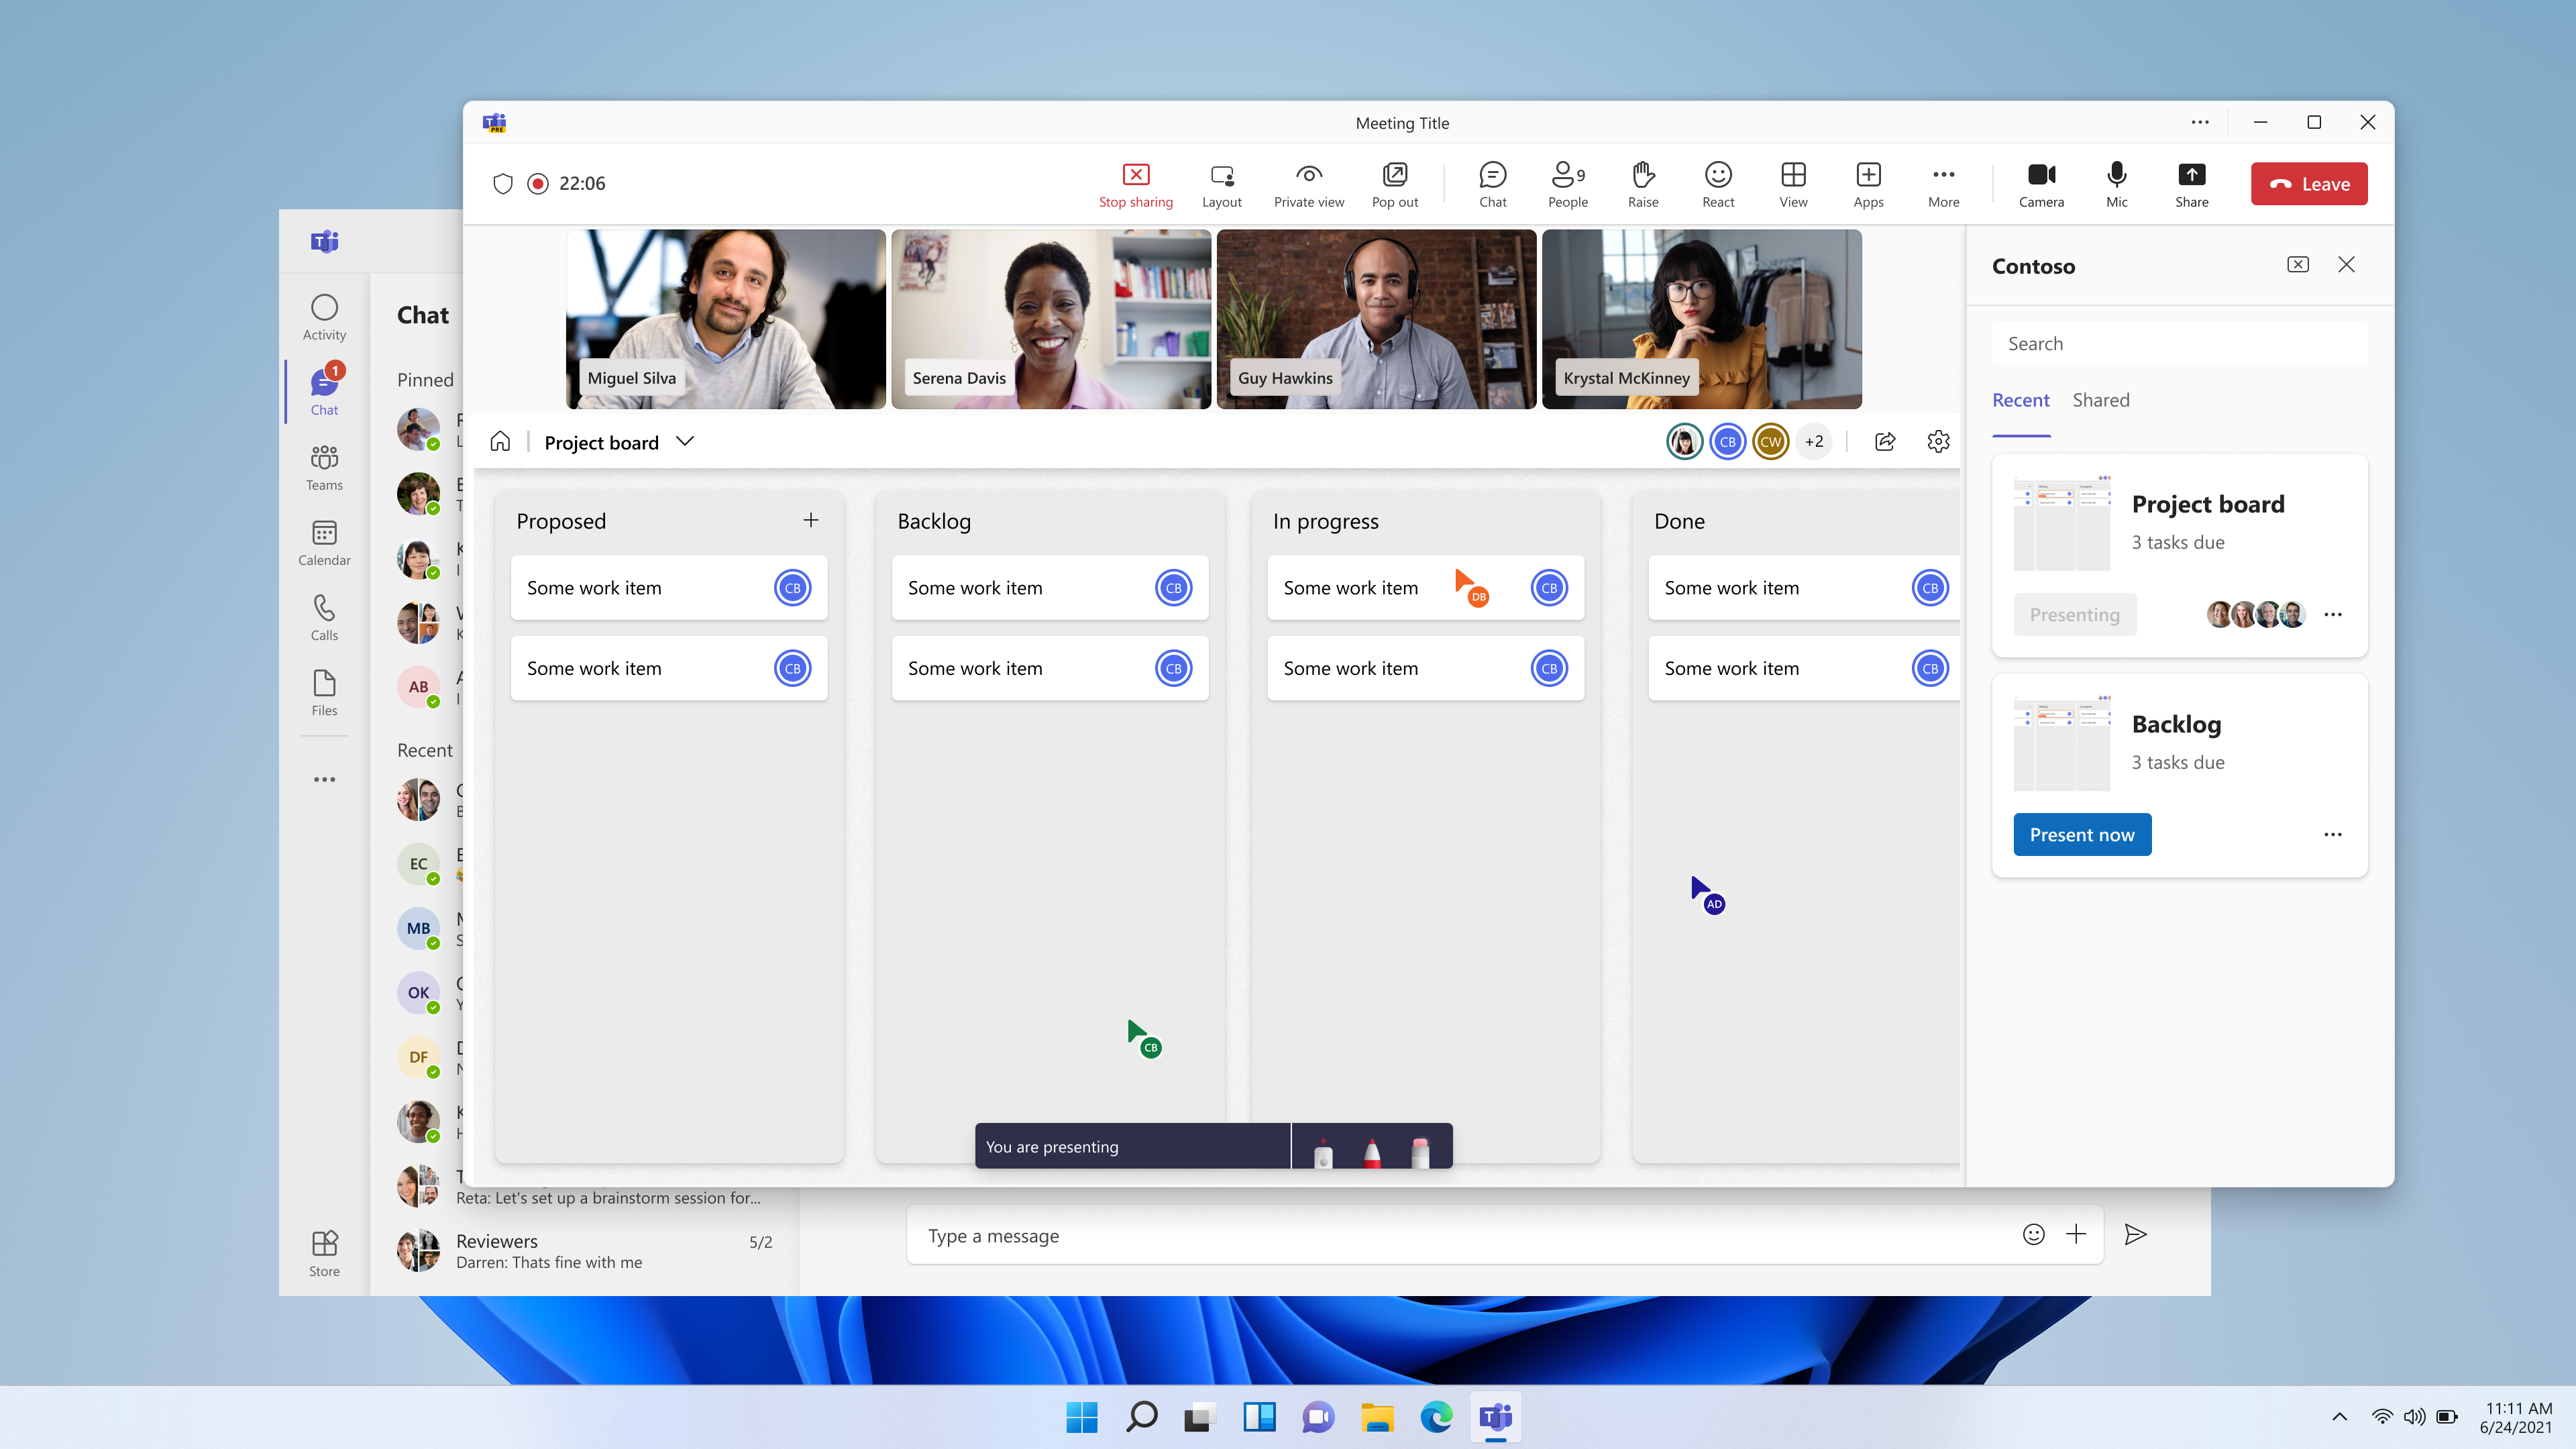Toggle Share screen icon

2190,182
